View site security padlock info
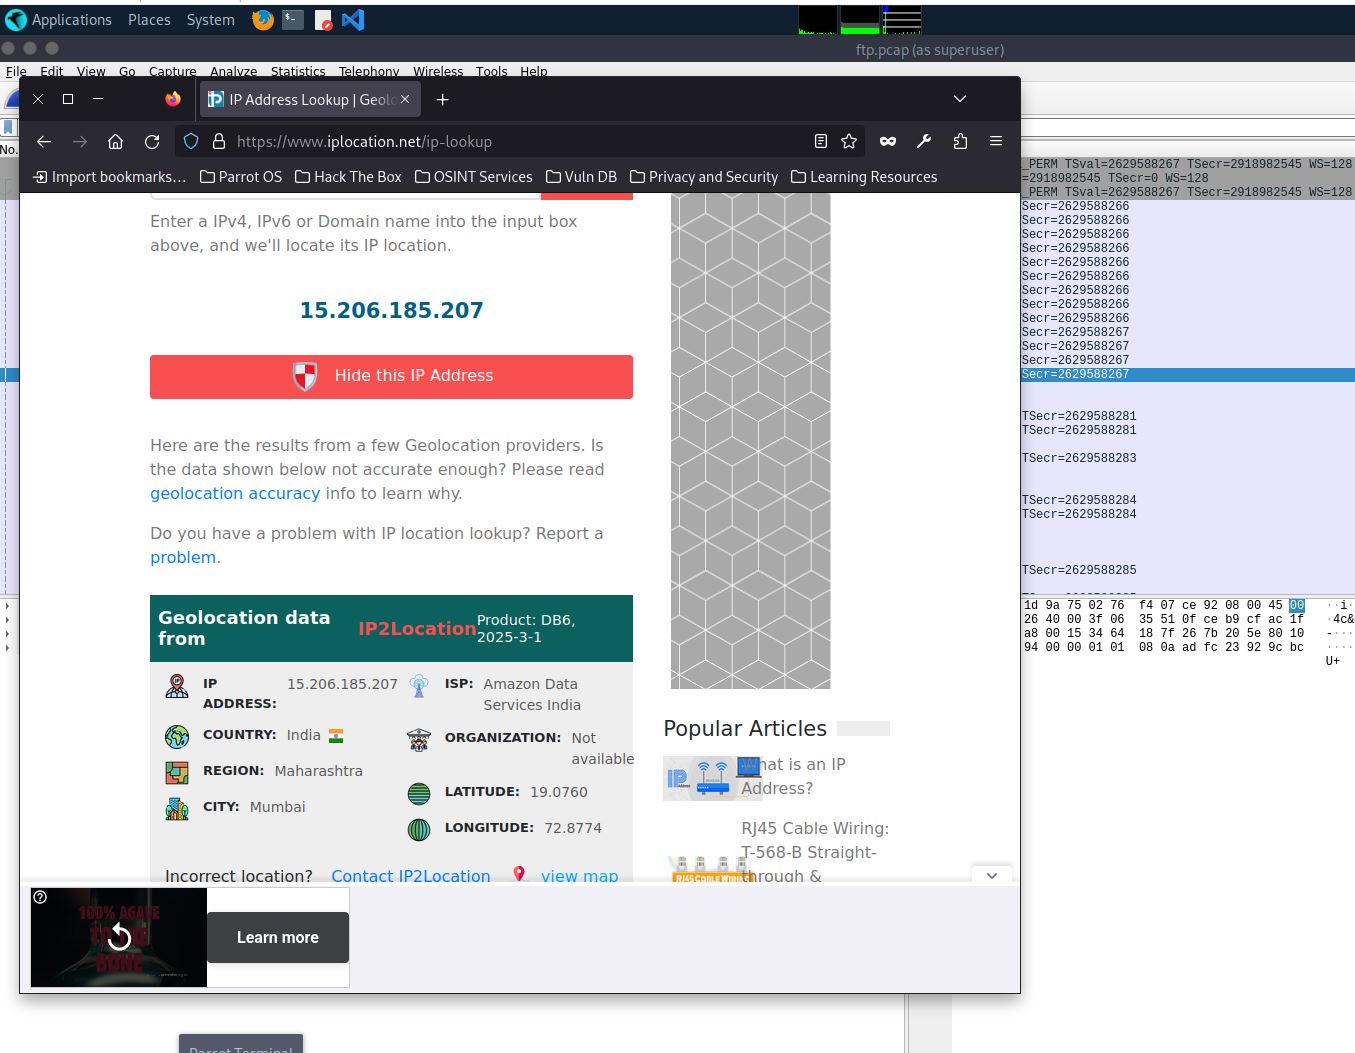 pyautogui.click(x=219, y=141)
